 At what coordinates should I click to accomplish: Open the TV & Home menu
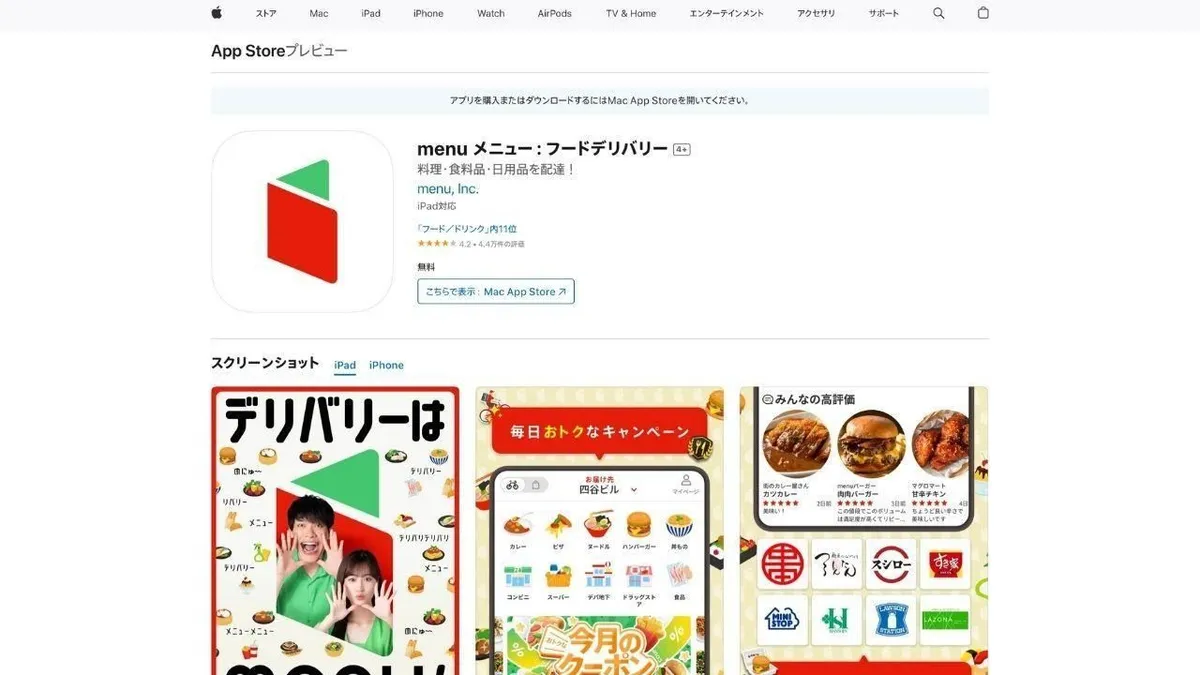pyautogui.click(x=631, y=13)
